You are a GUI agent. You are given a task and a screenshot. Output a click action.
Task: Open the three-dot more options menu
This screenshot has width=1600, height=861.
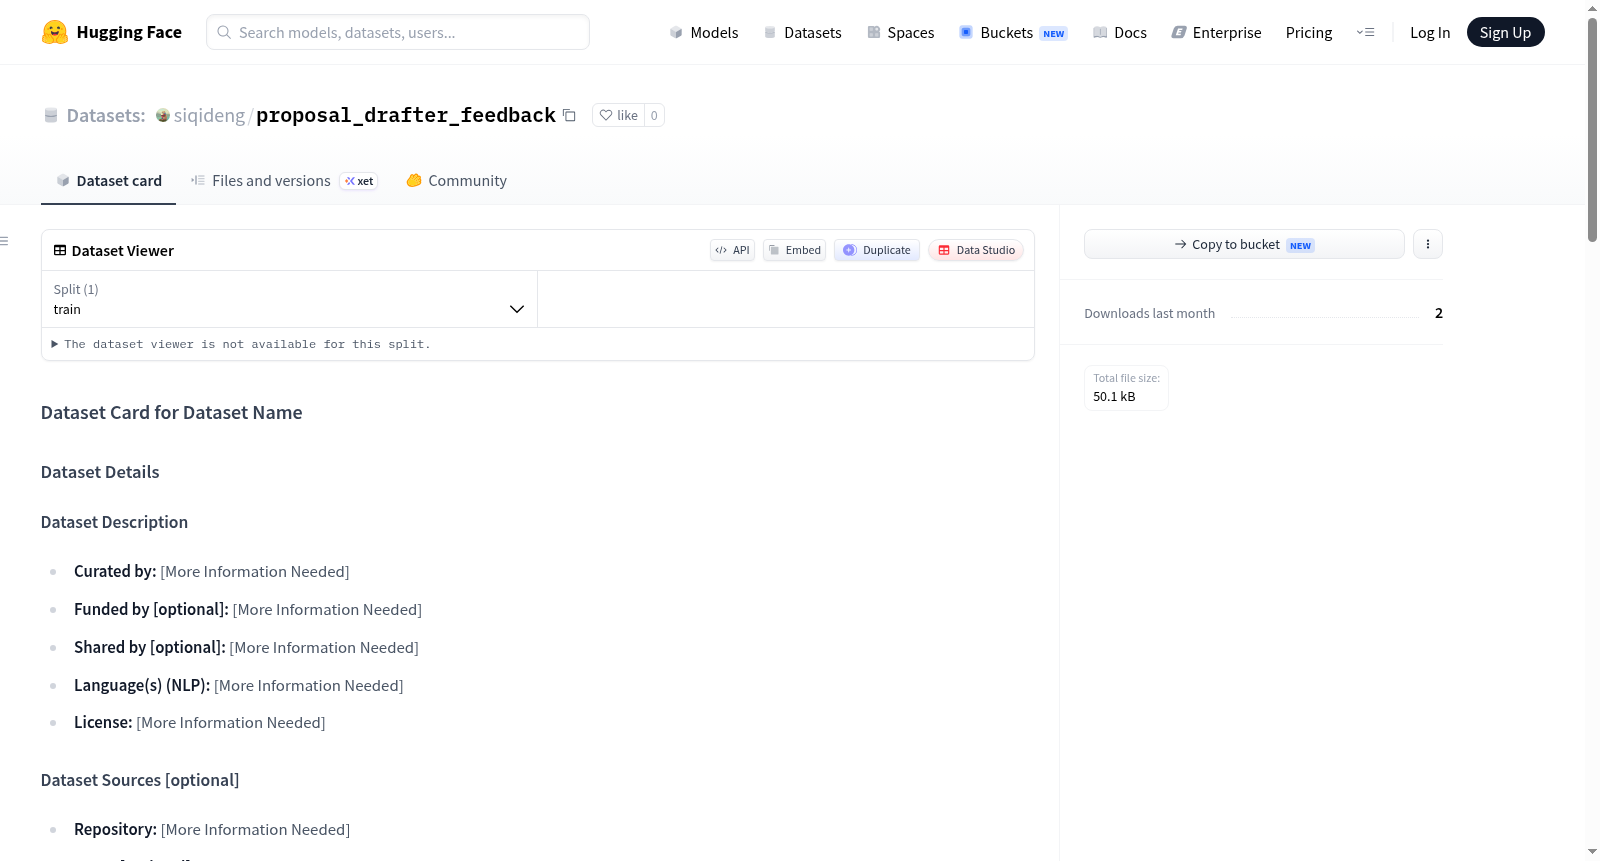(1428, 244)
